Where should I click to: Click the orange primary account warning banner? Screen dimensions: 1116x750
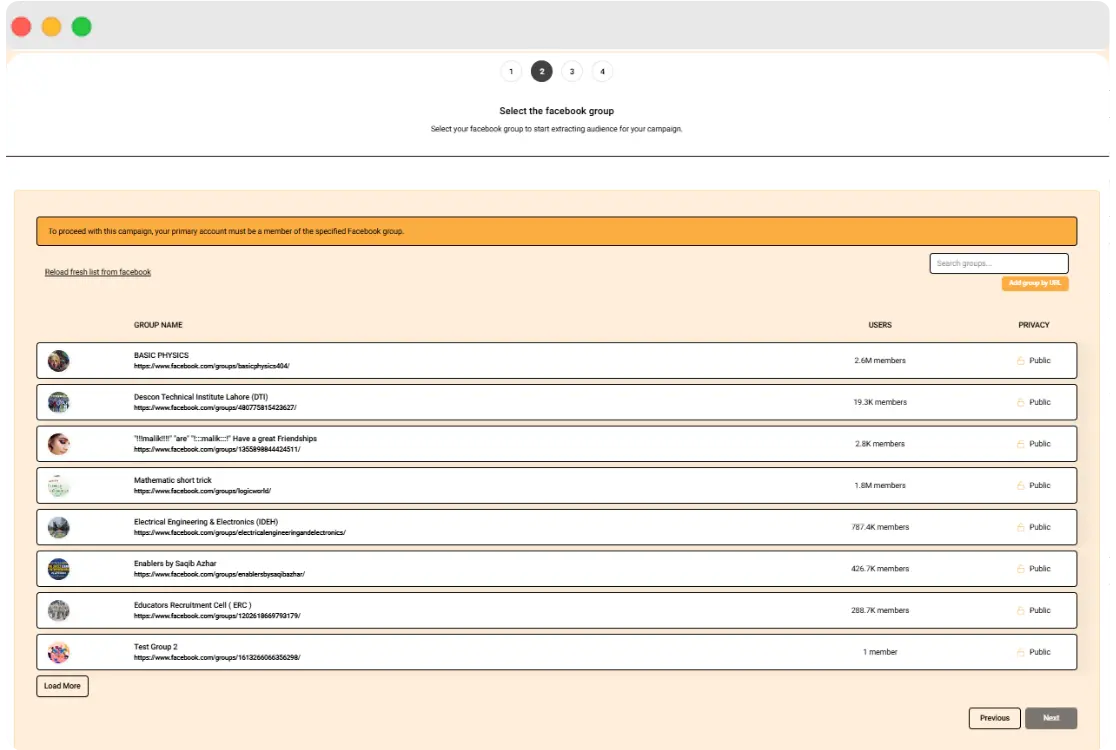(557, 231)
